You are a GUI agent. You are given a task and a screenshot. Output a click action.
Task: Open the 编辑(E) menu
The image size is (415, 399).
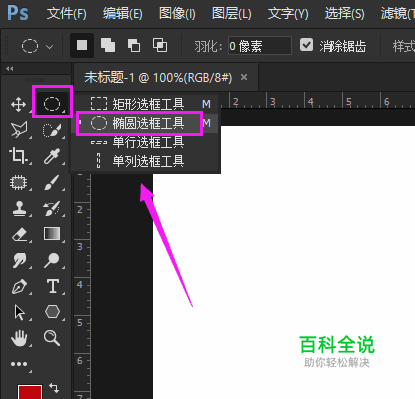coord(123,14)
